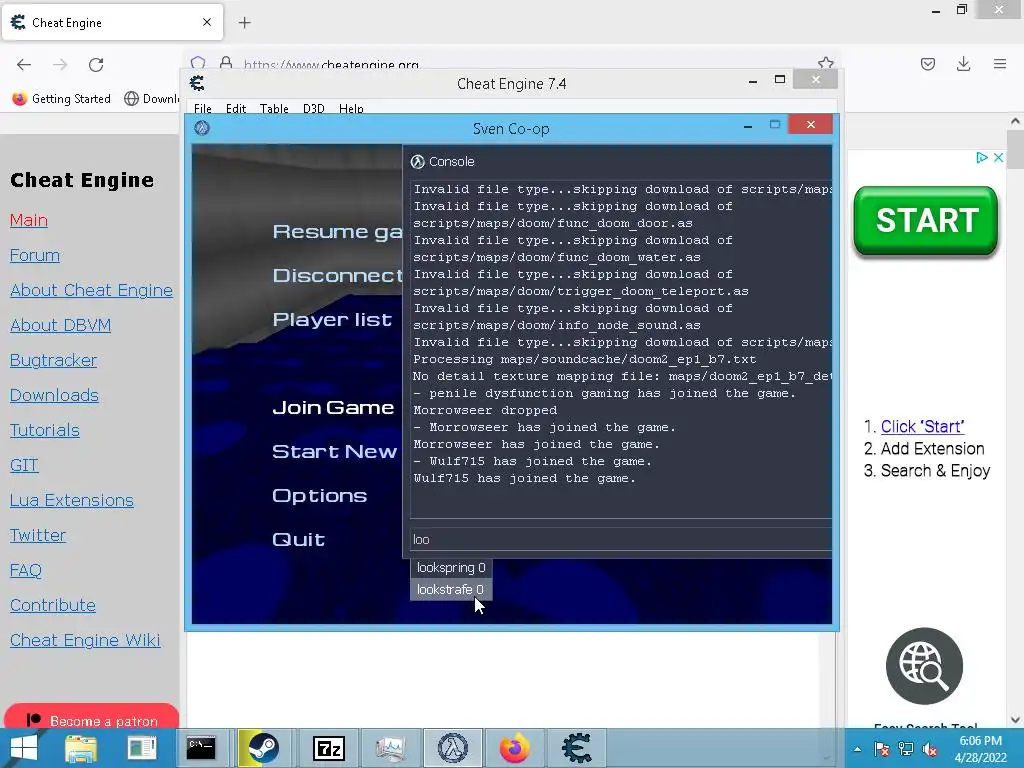1024x768 pixels.
Task: Open FAQ link
Action: [25, 570]
